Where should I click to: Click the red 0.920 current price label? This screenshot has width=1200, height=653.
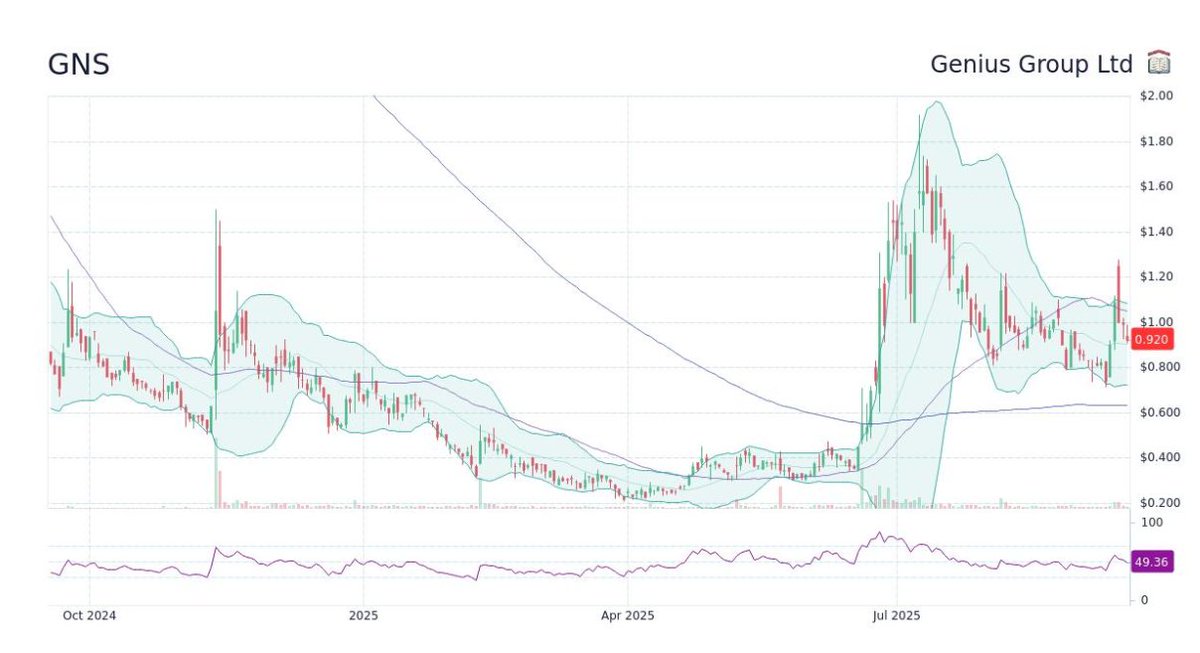point(1150,340)
